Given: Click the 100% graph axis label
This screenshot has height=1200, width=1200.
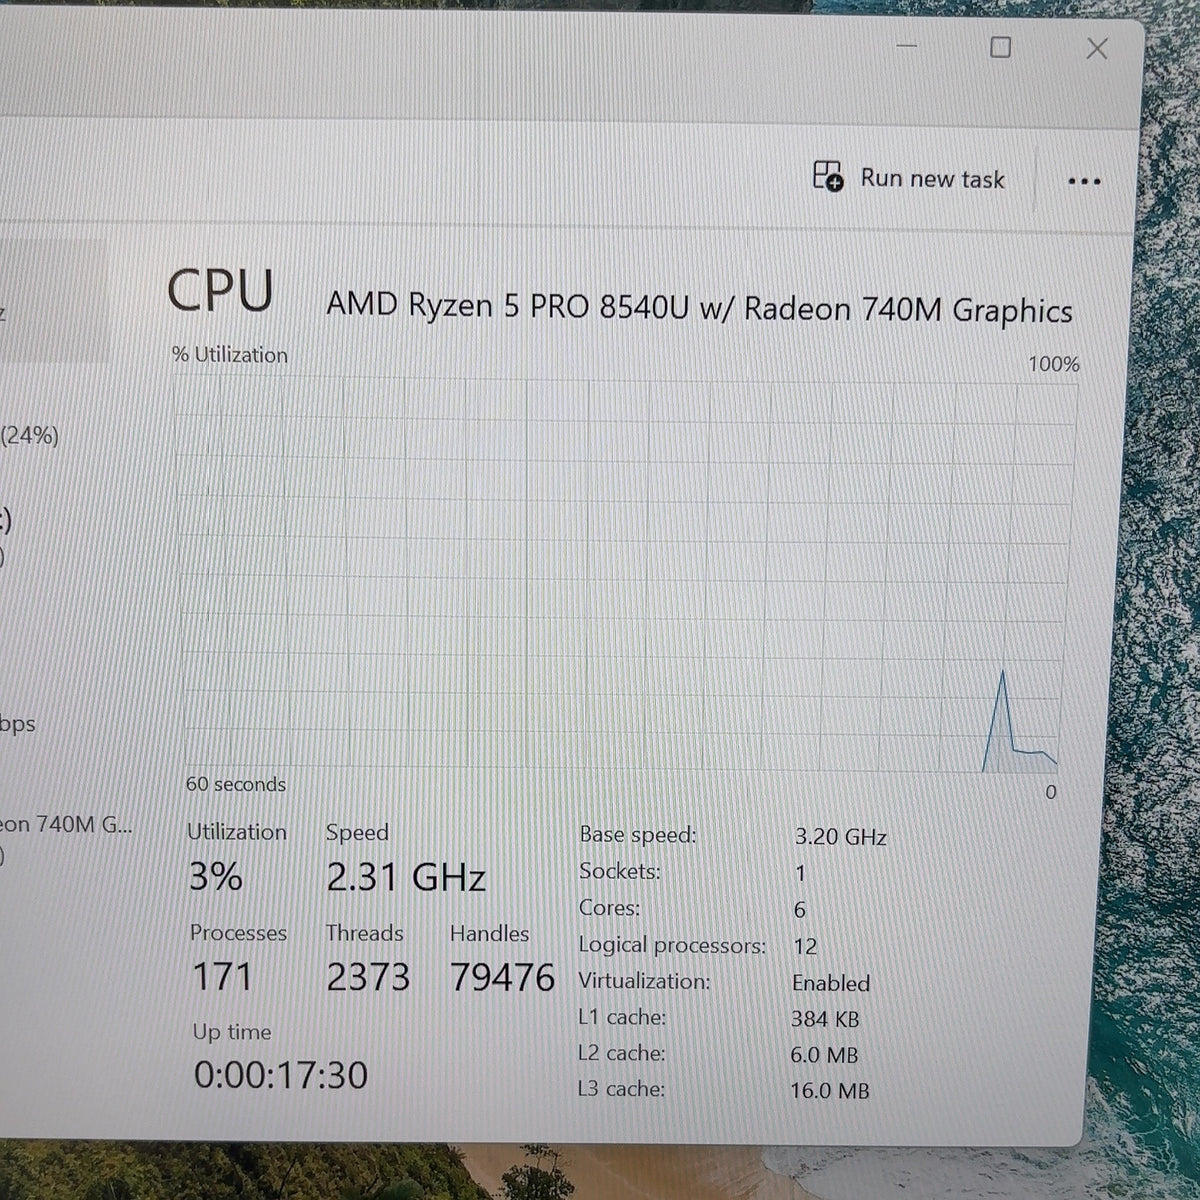Looking at the screenshot, I should click(x=1054, y=364).
